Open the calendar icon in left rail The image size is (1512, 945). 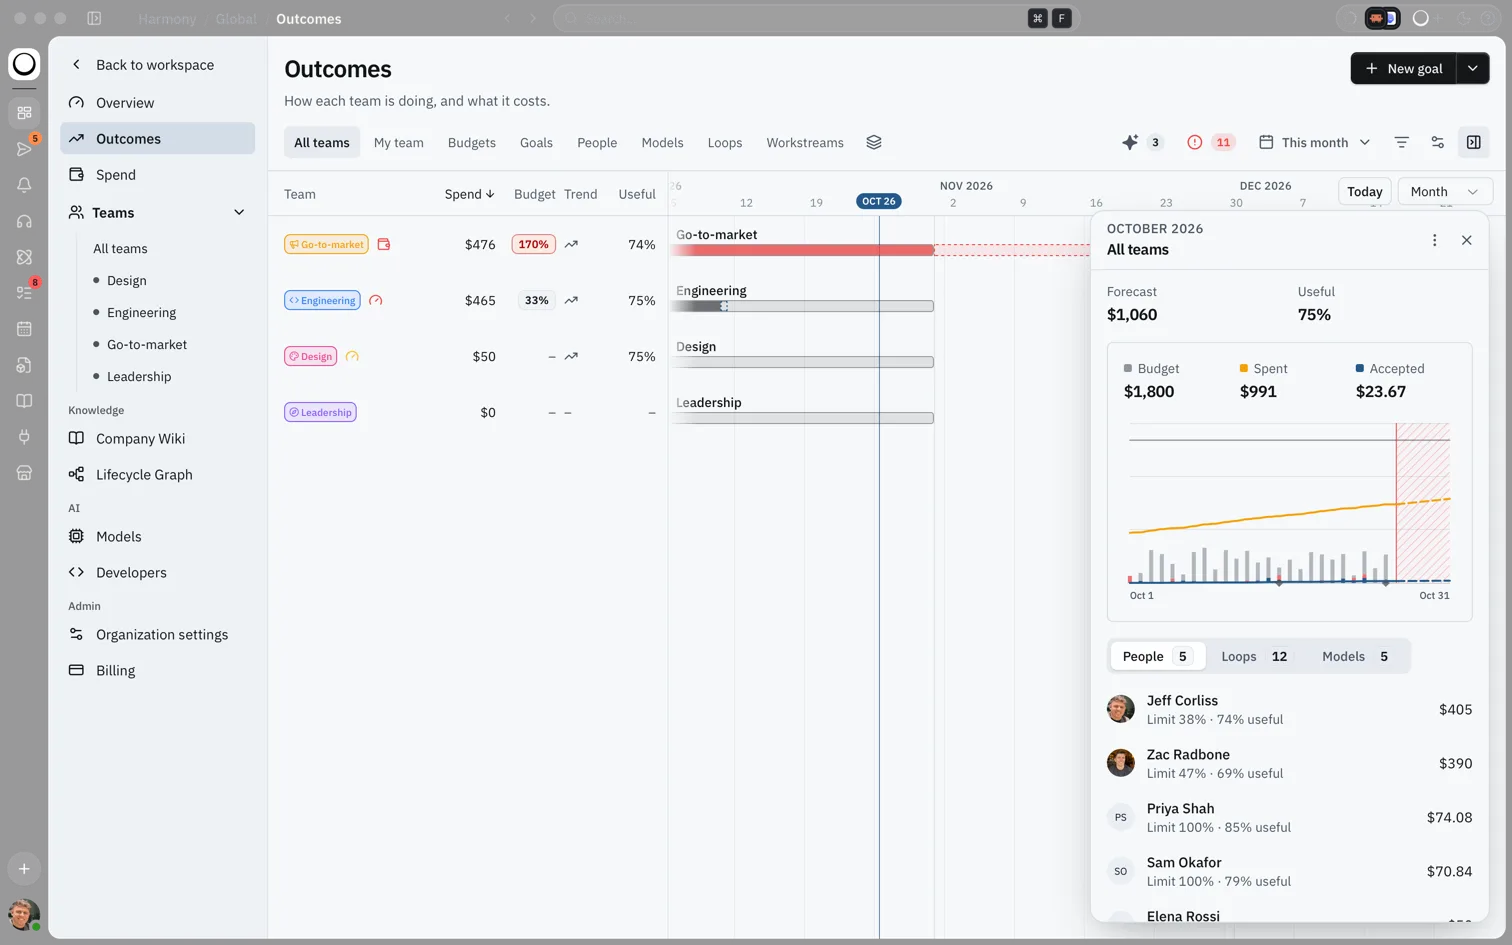tap(24, 329)
